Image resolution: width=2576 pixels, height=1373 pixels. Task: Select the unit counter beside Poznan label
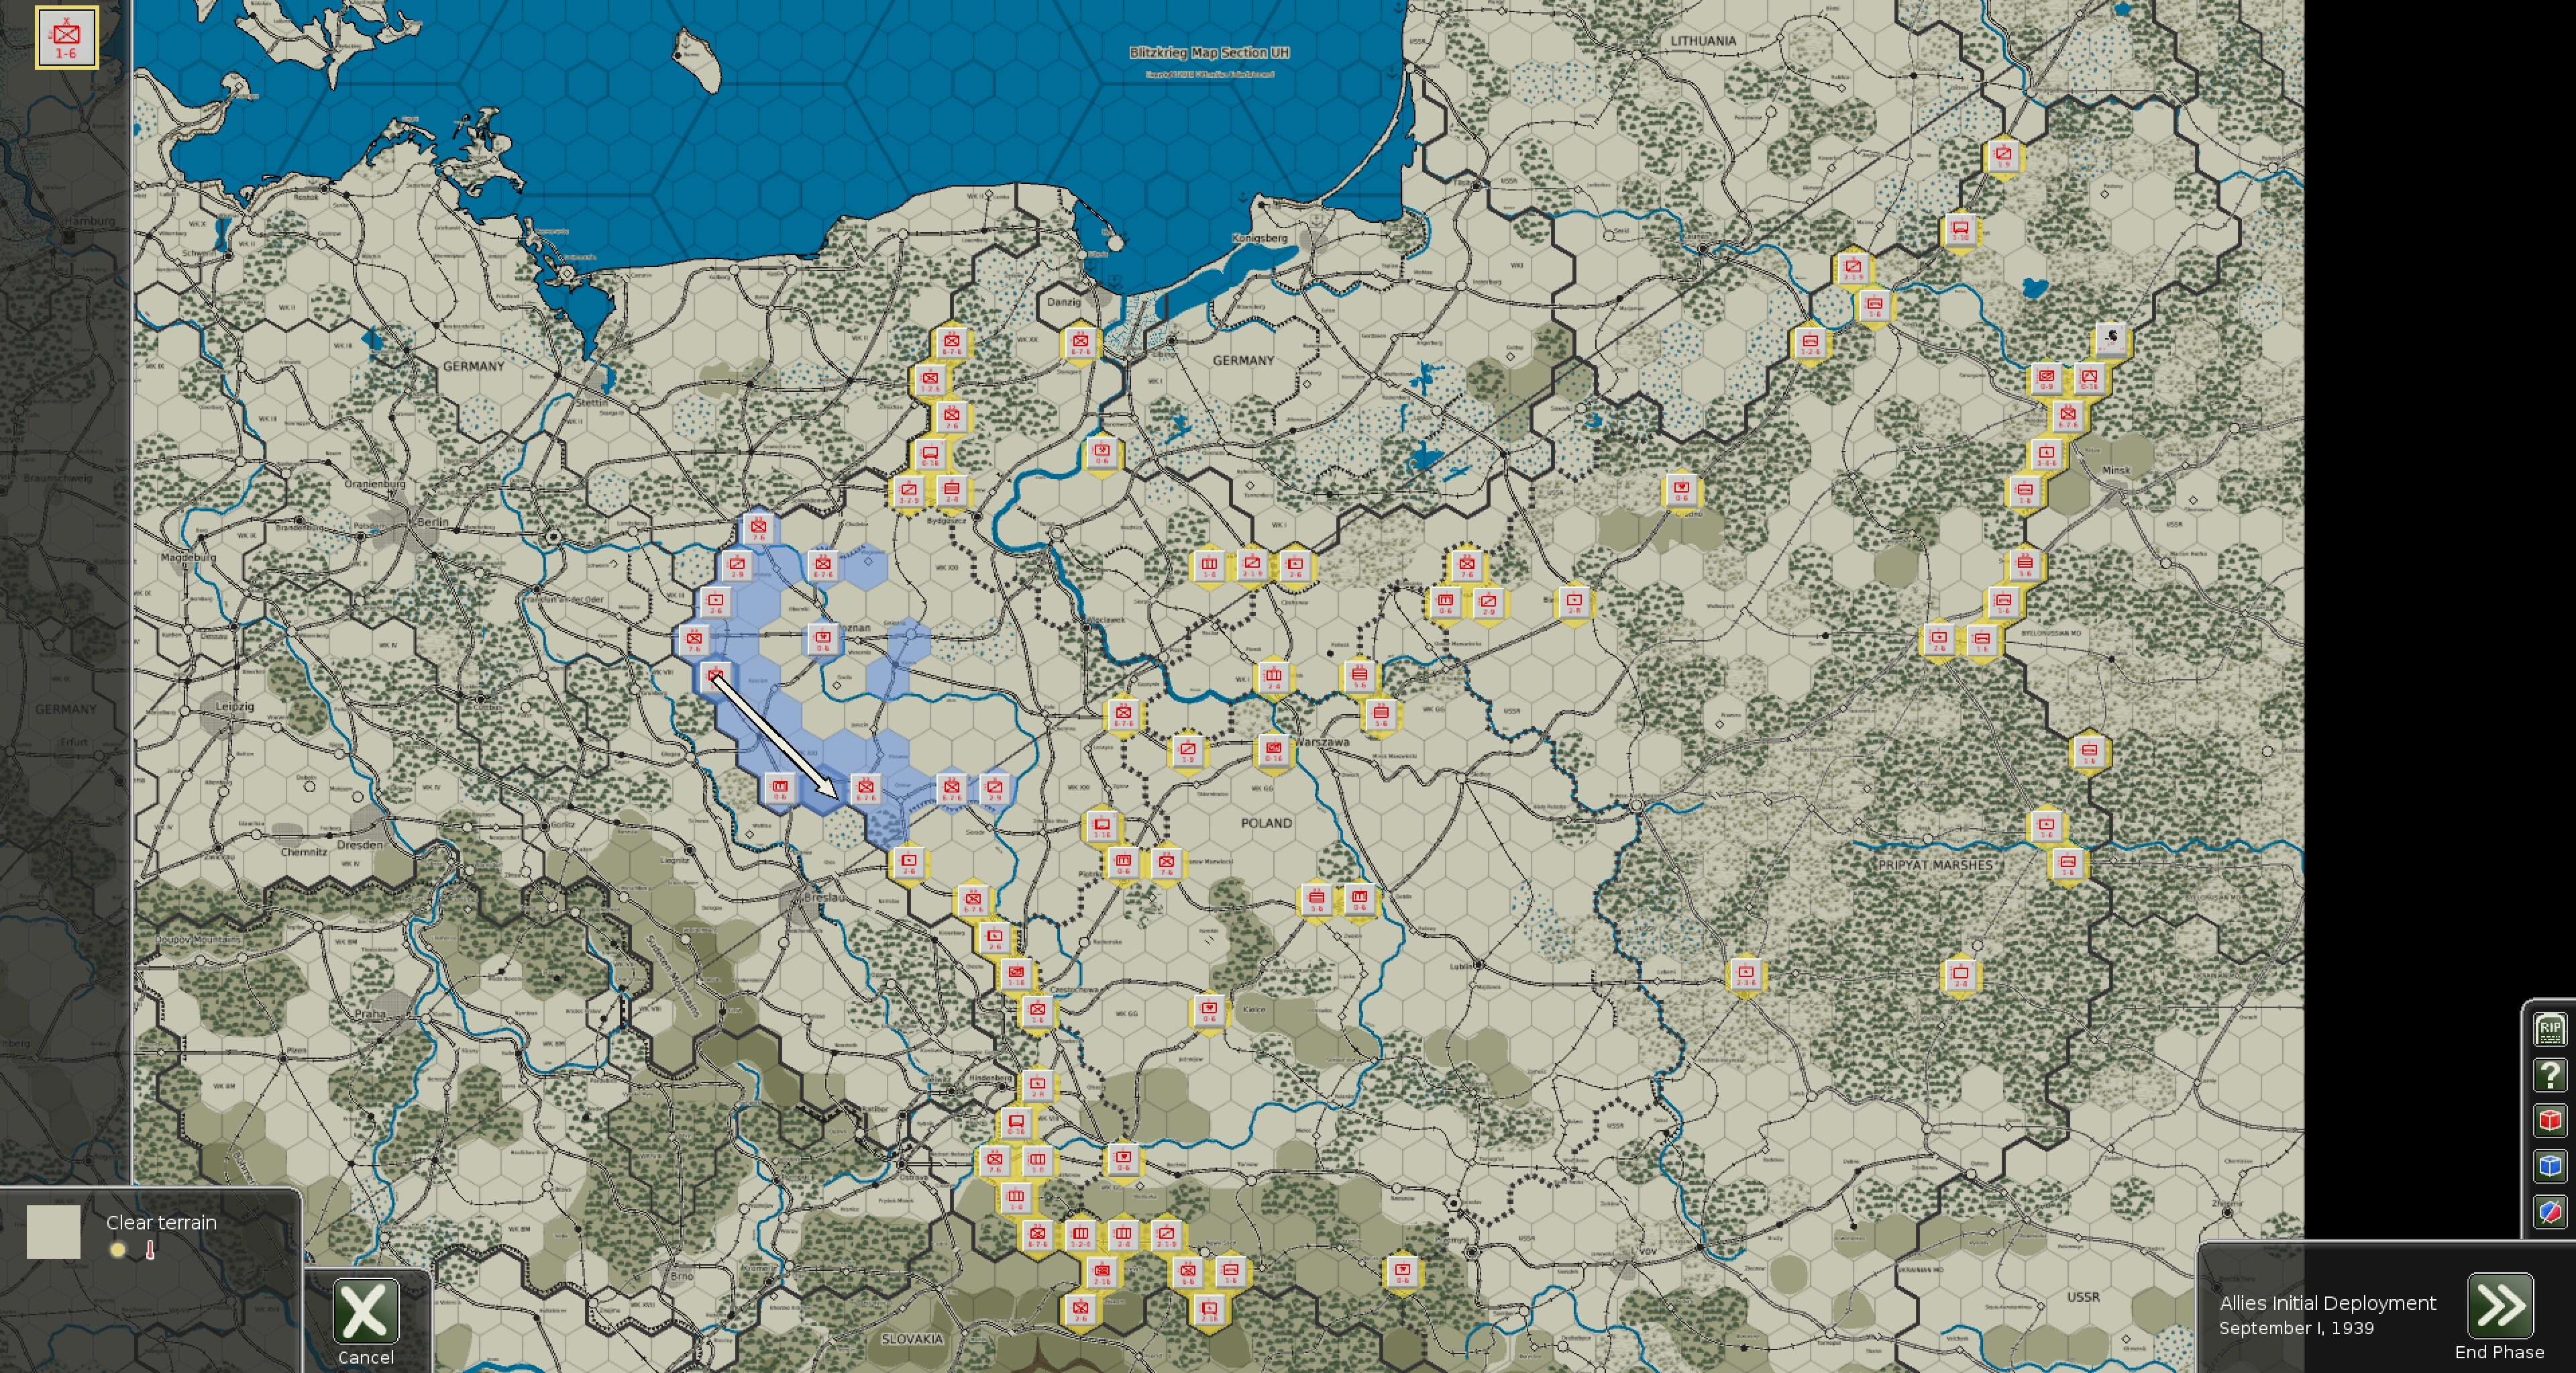point(822,640)
